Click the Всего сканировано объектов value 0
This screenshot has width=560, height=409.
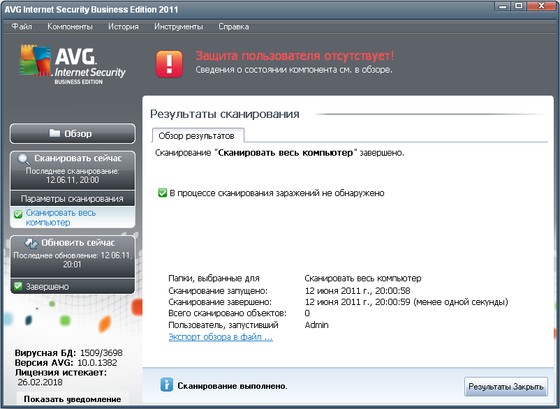pyautogui.click(x=307, y=313)
